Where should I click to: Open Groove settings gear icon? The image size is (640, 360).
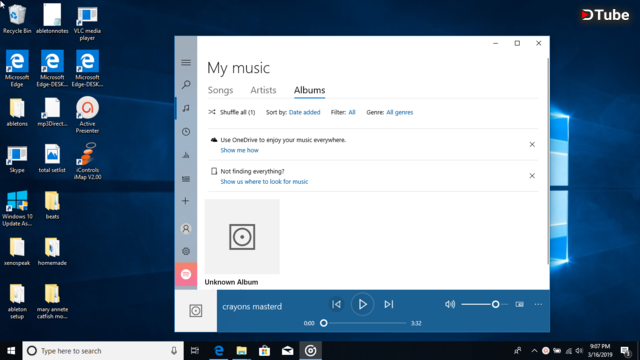pyautogui.click(x=186, y=251)
